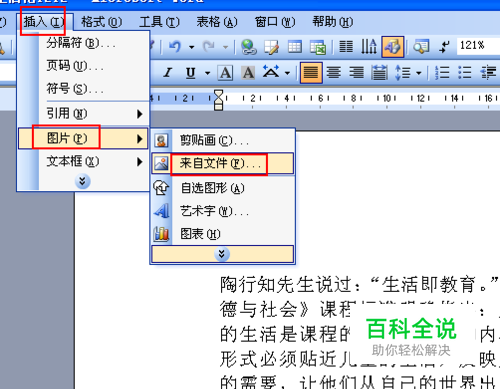Click the Insert Excel Worksheet icon
This screenshot has width=500, height=389.
tap(318, 47)
